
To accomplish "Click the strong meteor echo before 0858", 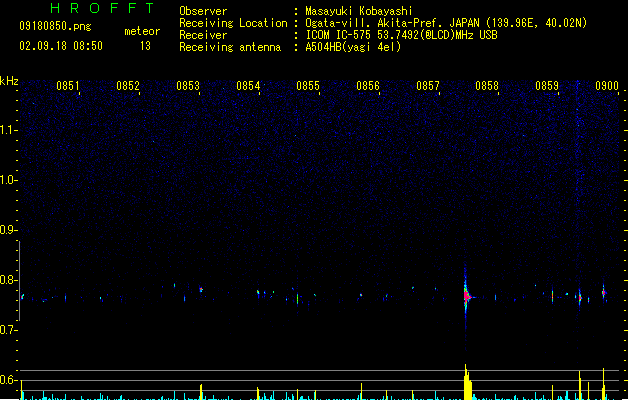I will pyautogui.click(x=467, y=296).
